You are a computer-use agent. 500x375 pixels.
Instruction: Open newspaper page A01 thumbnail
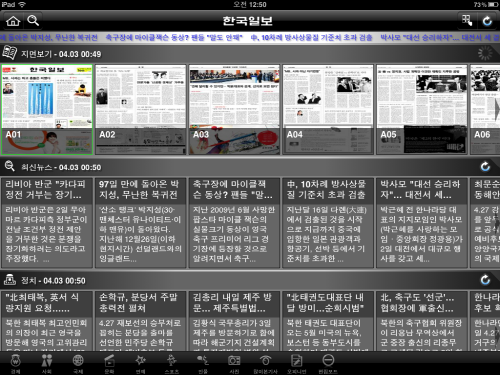47,110
